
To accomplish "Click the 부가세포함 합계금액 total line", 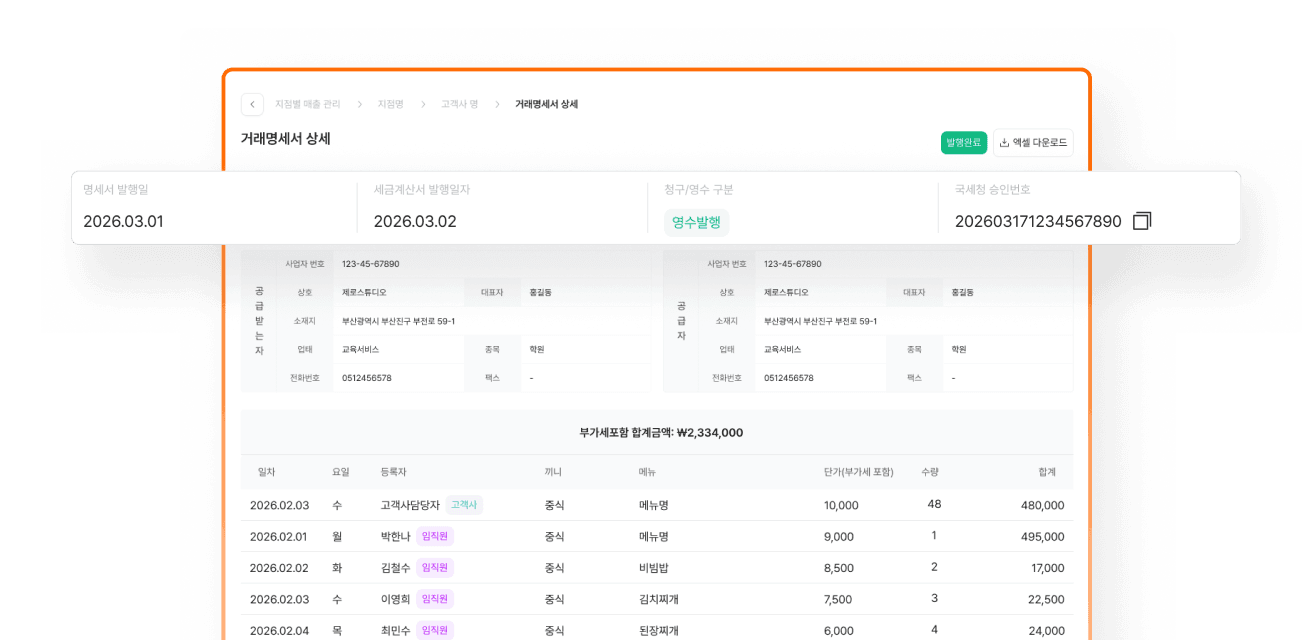I will [661, 433].
